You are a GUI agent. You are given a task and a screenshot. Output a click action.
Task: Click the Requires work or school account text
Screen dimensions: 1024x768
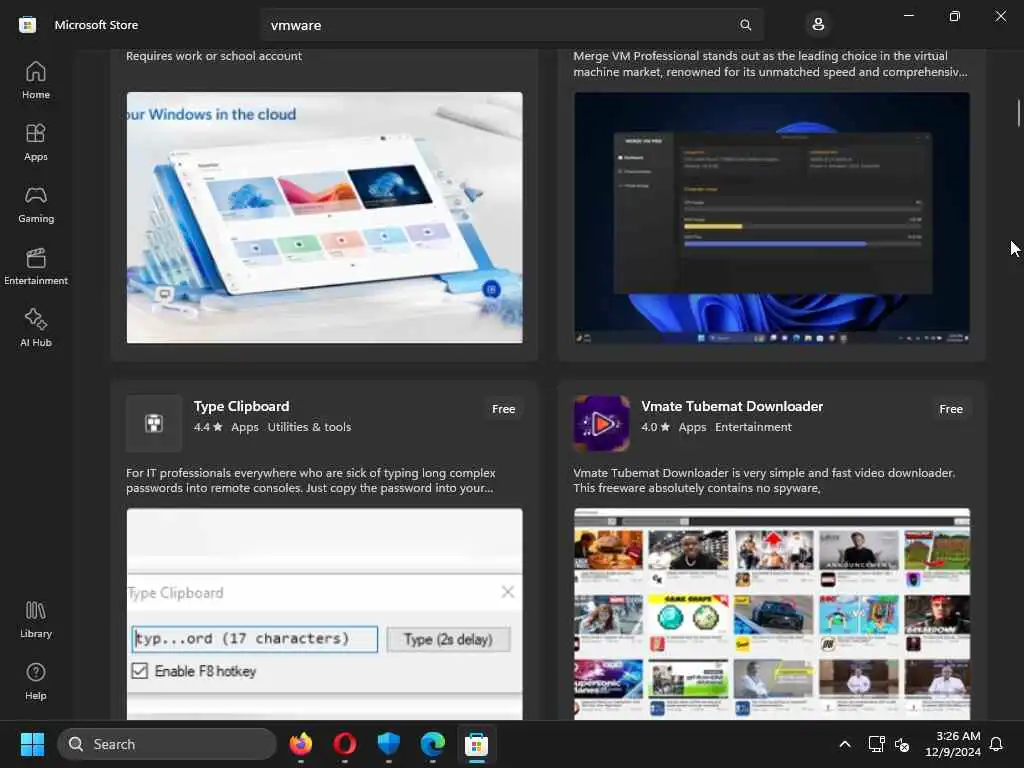(x=214, y=56)
